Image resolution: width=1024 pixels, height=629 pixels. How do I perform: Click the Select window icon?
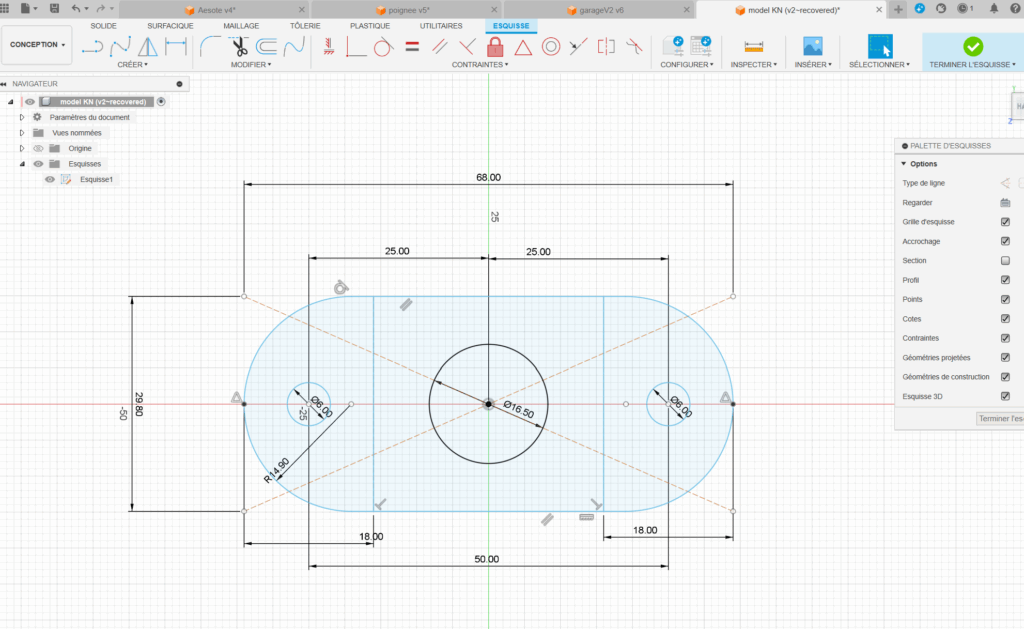coord(880,47)
